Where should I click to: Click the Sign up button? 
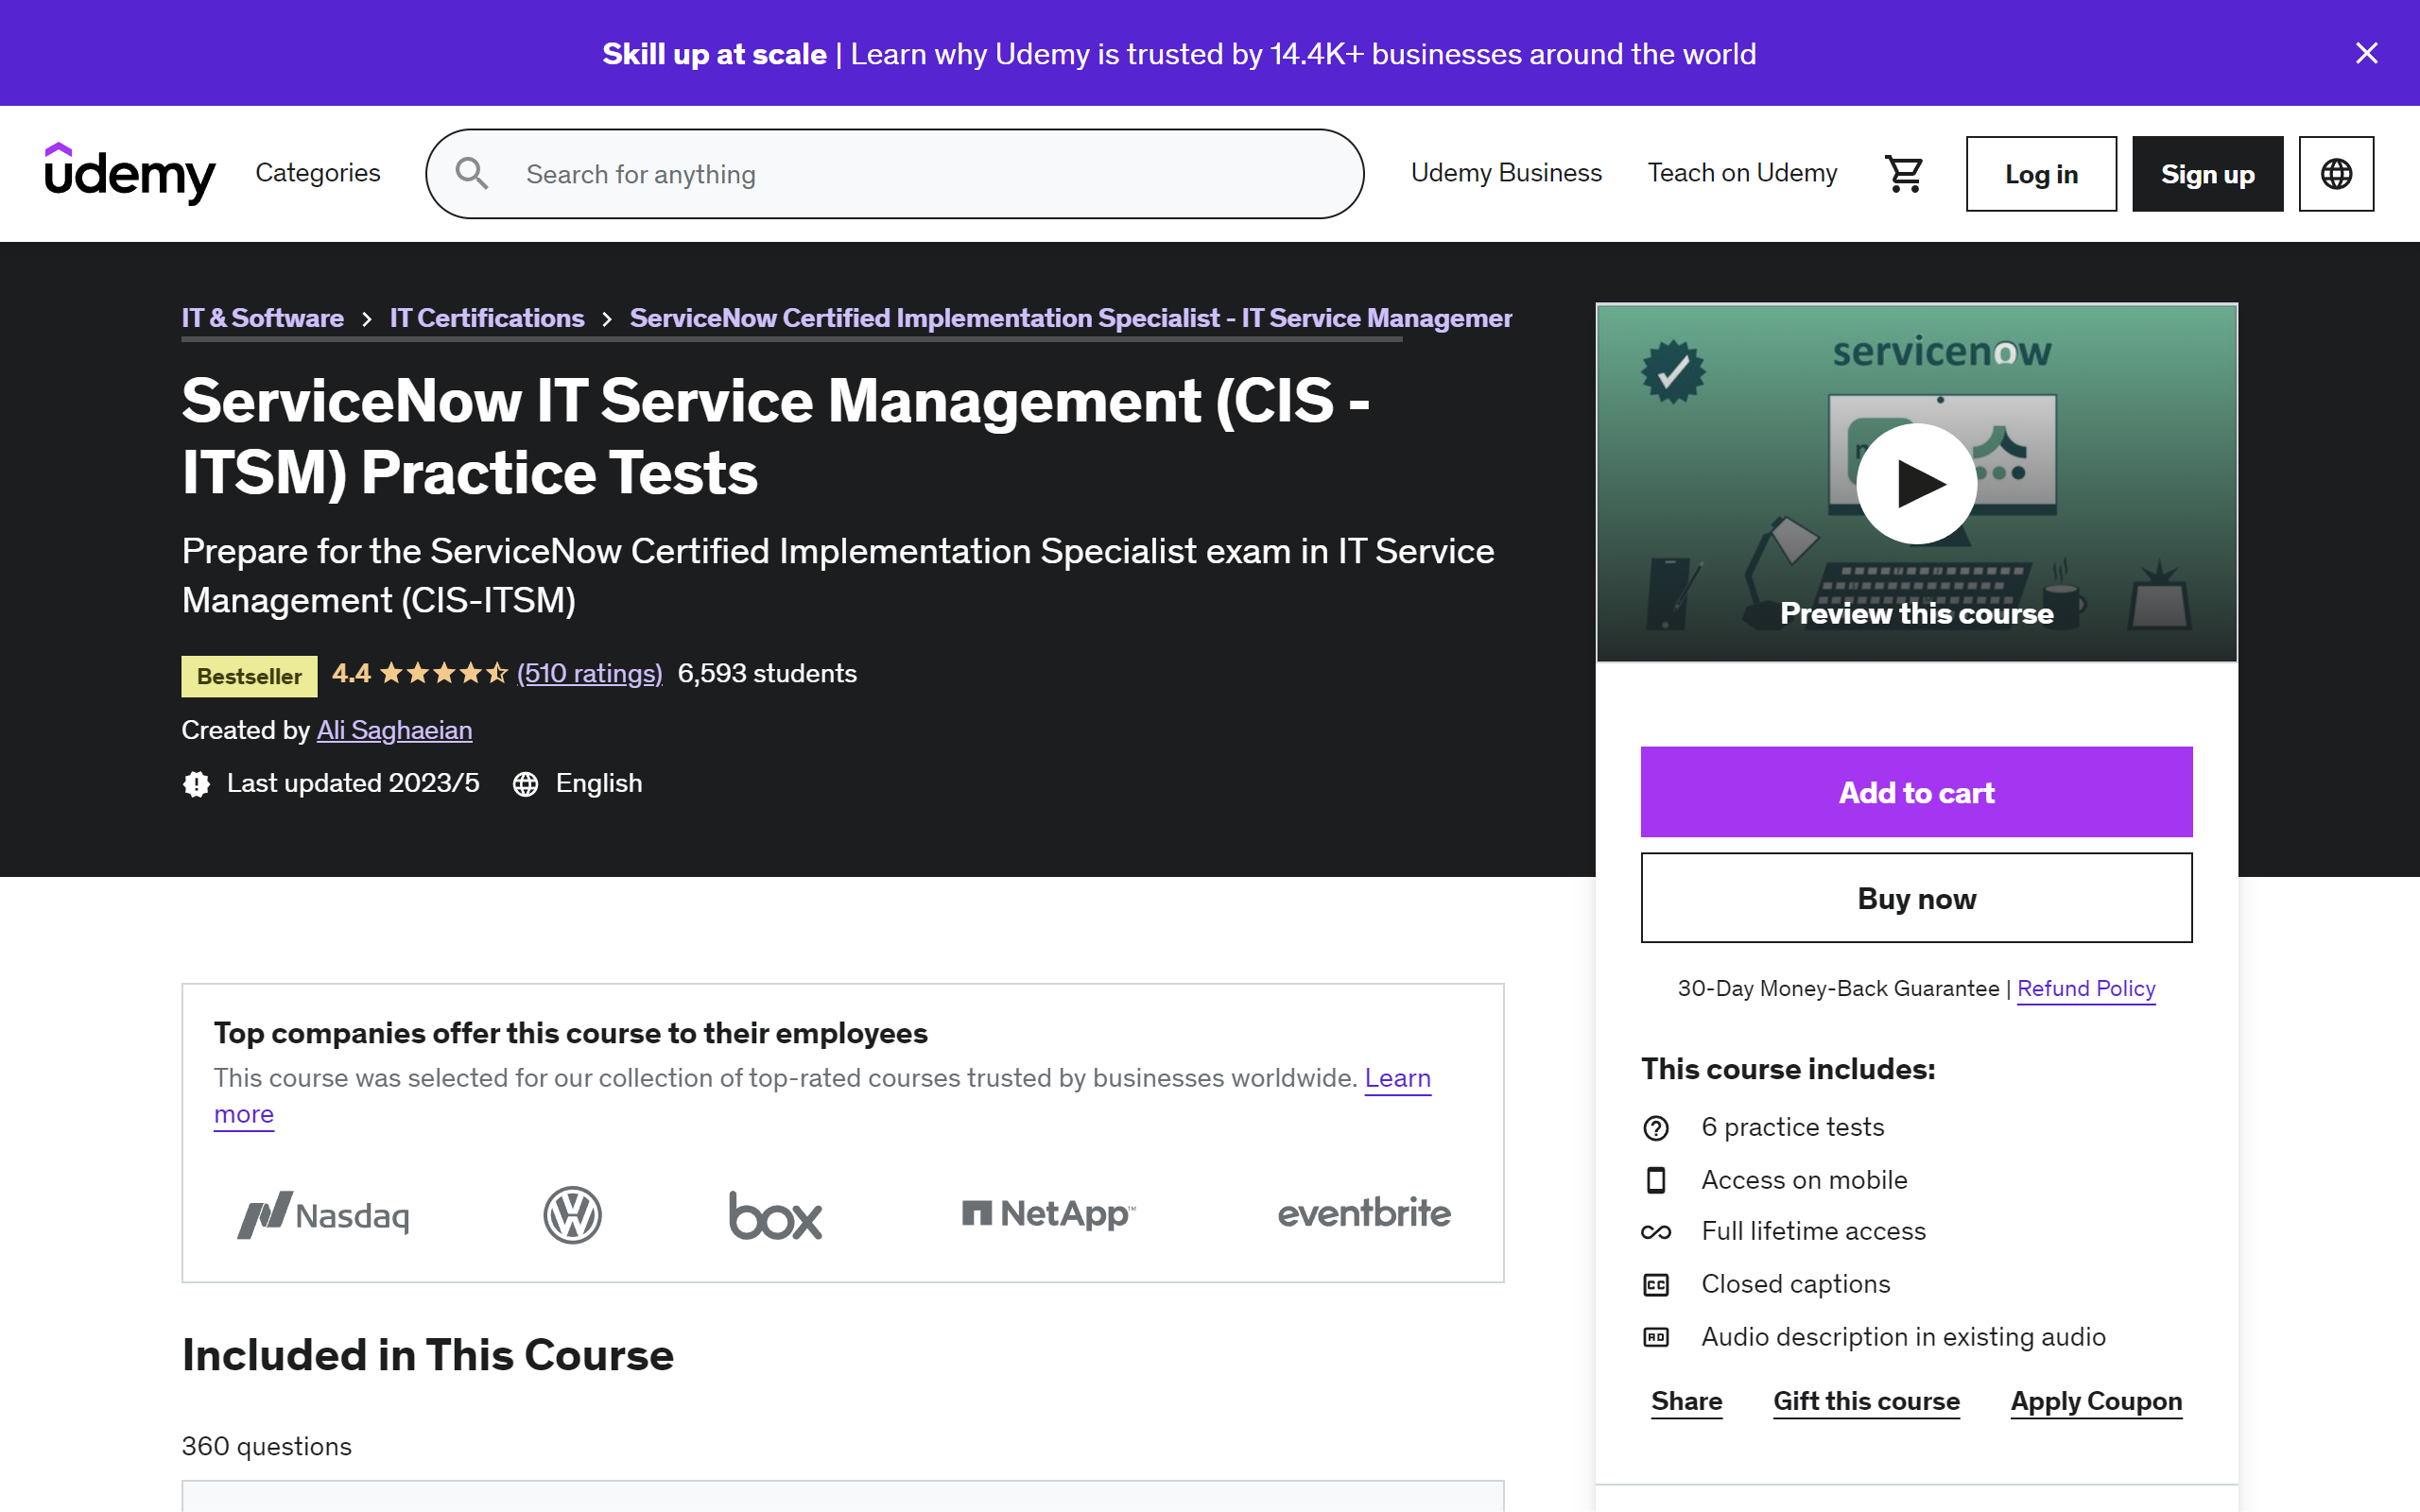(x=2207, y=174)
